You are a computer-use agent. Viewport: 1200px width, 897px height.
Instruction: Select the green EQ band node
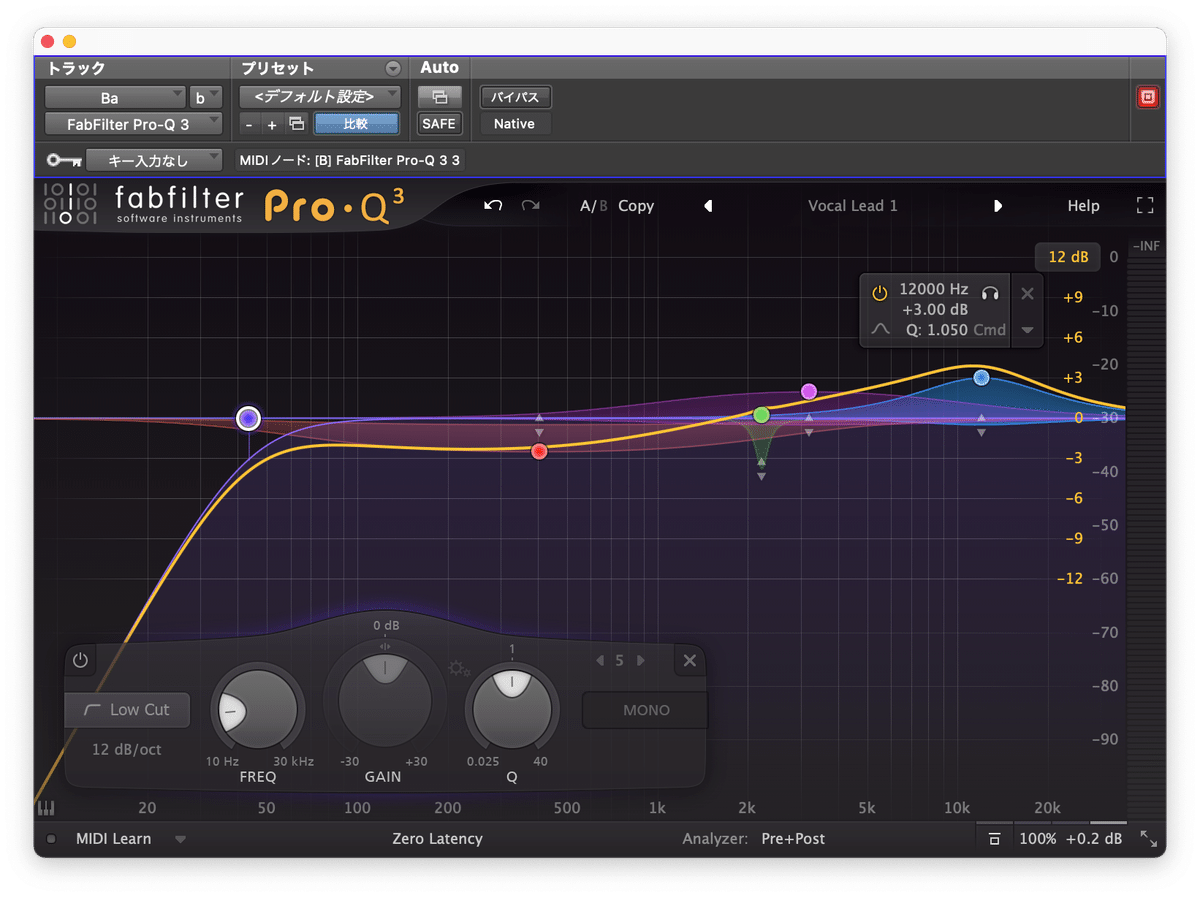point(762,414)
